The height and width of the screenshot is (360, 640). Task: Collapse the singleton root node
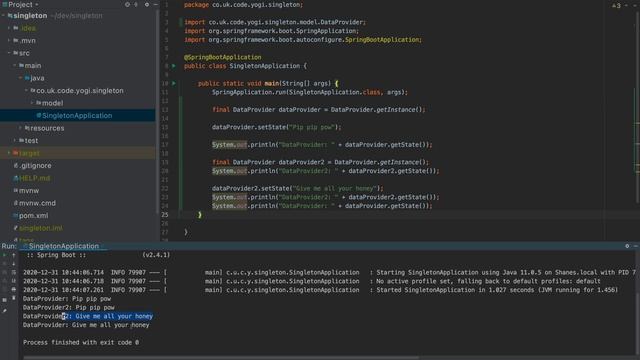tap(3, 16)
